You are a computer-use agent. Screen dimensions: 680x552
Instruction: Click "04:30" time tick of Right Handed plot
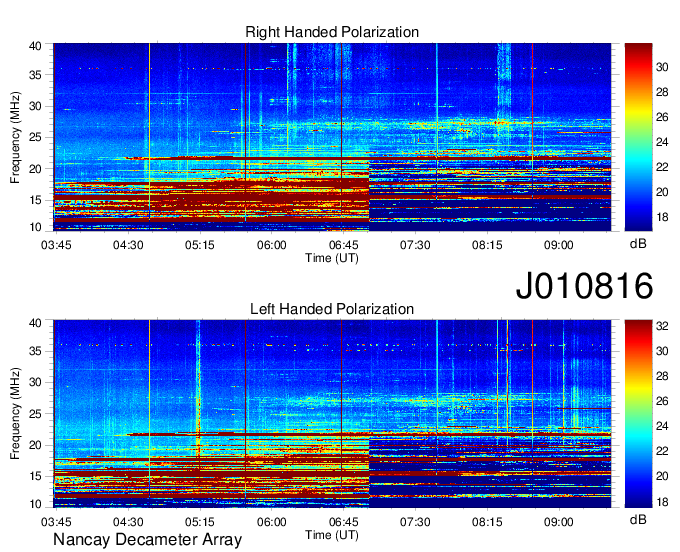(x=128, y=245)
